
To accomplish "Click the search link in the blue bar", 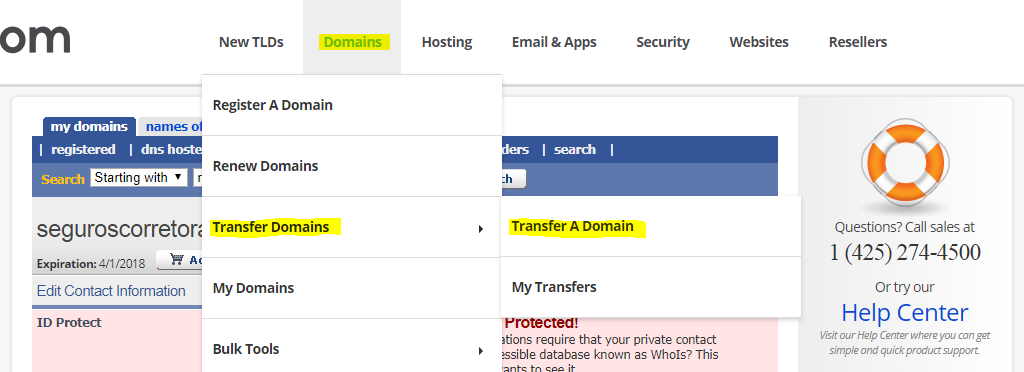I will coord(575,149).
